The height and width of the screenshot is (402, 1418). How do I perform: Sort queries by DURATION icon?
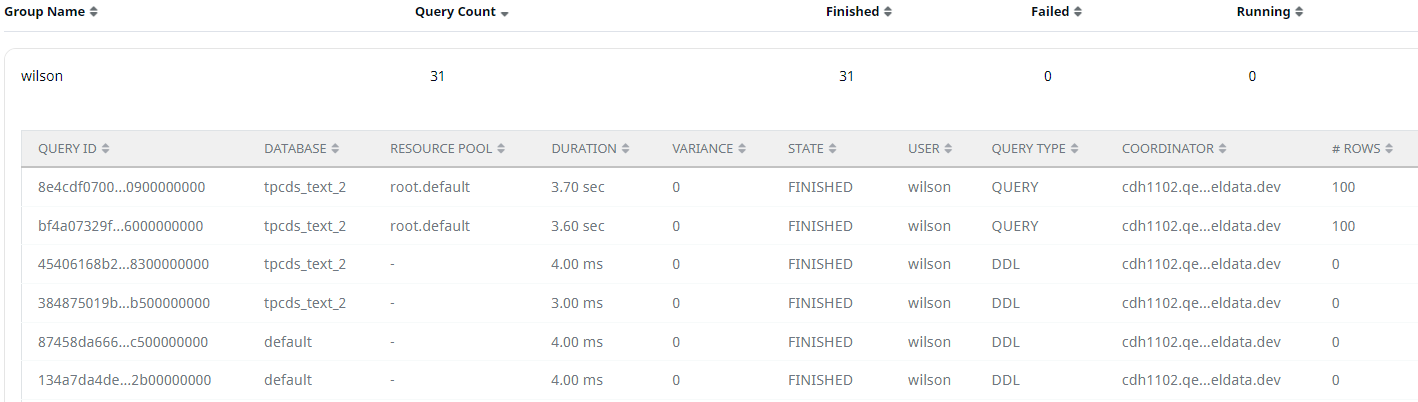click(x=625, y=148)
